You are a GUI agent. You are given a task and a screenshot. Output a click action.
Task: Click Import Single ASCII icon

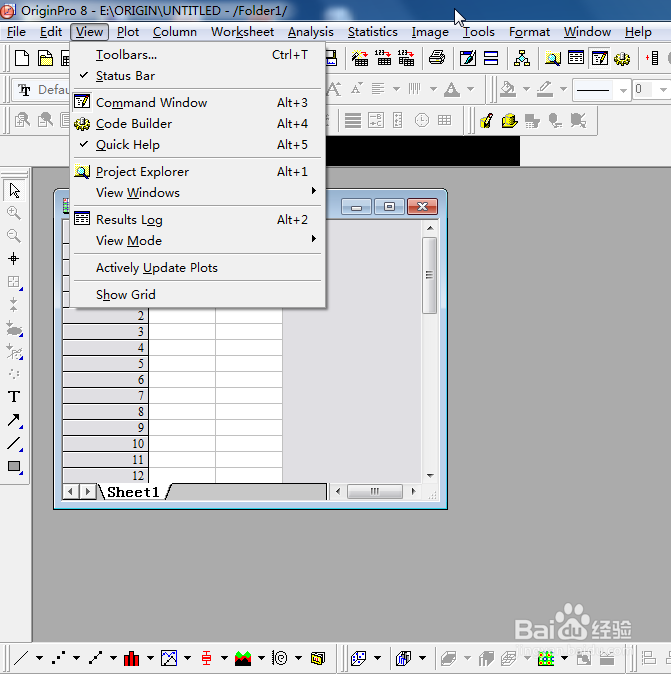[x=383, y=58]
